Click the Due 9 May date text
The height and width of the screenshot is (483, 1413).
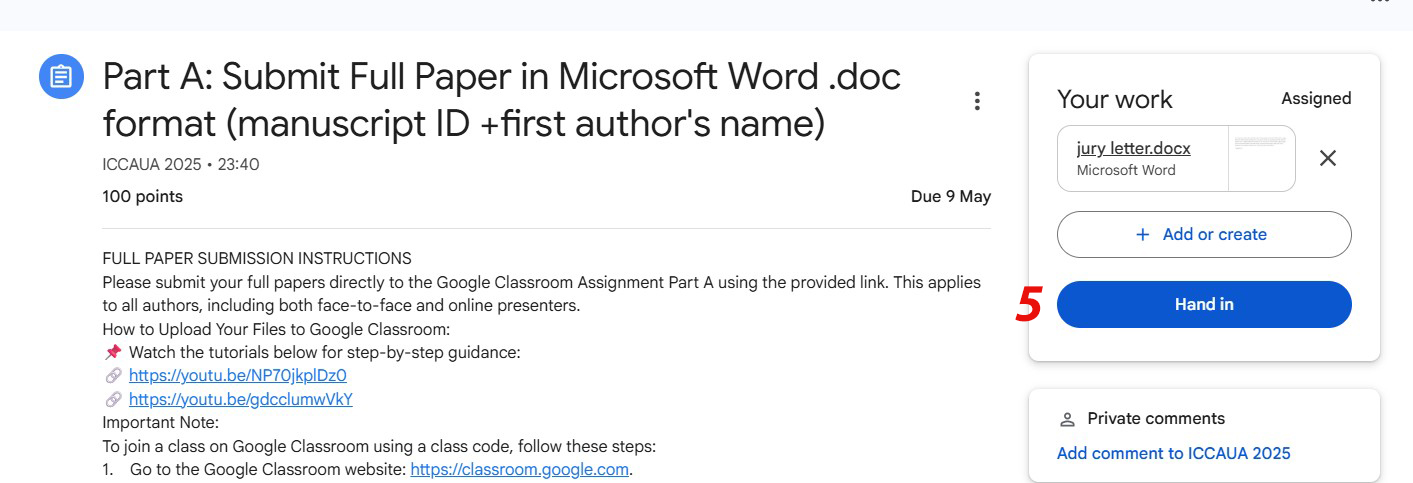coord(950,196)
